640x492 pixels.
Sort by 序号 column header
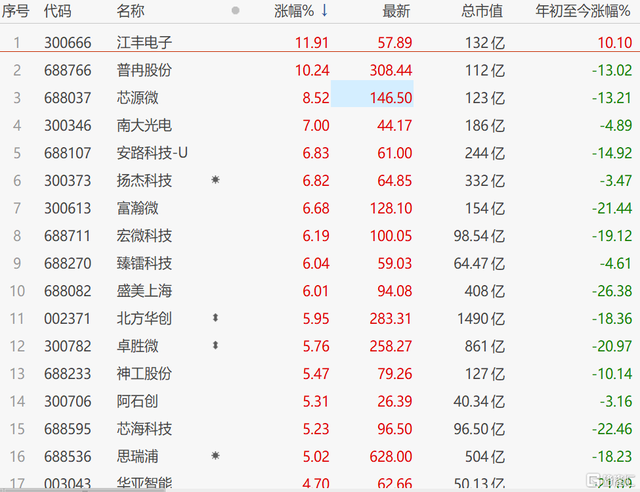tap(16, 11)
